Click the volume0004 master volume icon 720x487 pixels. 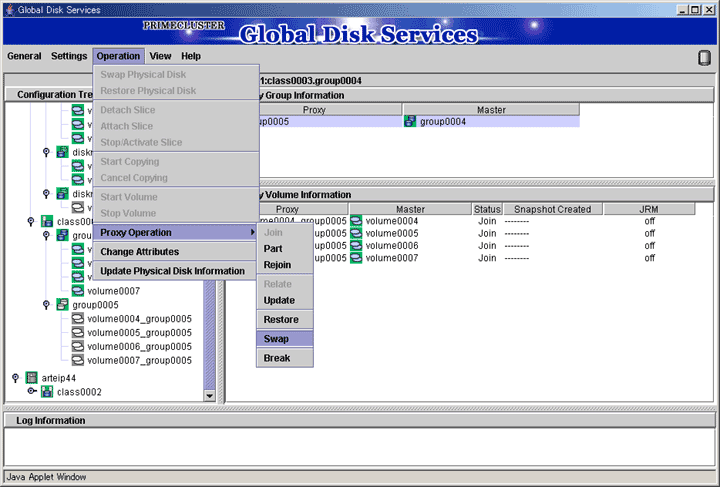pyautogui.click(x=356, y=221)
